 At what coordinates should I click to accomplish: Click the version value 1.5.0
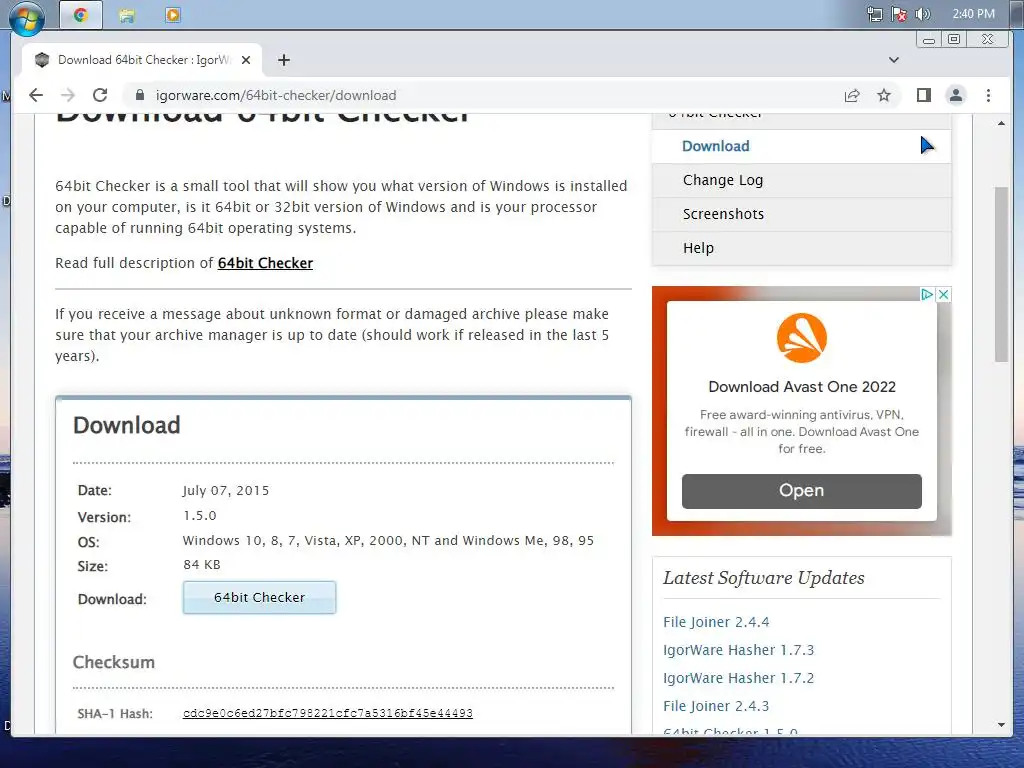pos(199,515)
